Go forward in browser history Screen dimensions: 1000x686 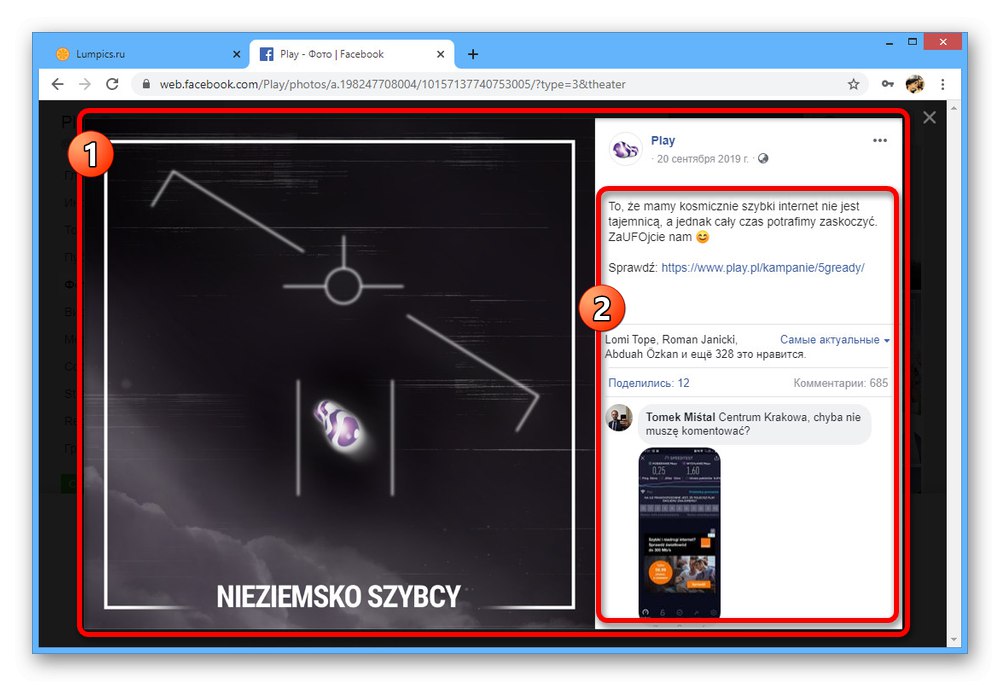(85, 84)
